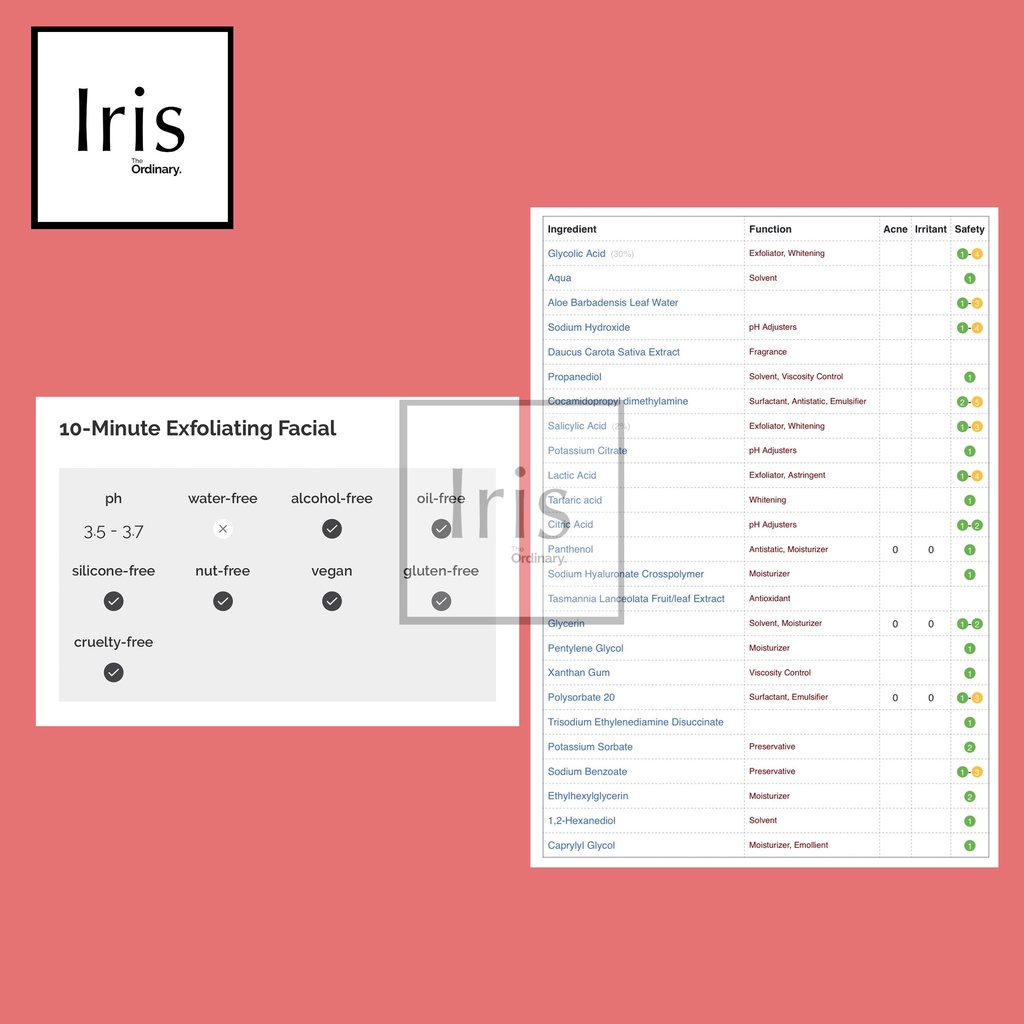Click the safety badge for Potassium Sorbate
1024x1024 pixels.
tap(969, 747)
